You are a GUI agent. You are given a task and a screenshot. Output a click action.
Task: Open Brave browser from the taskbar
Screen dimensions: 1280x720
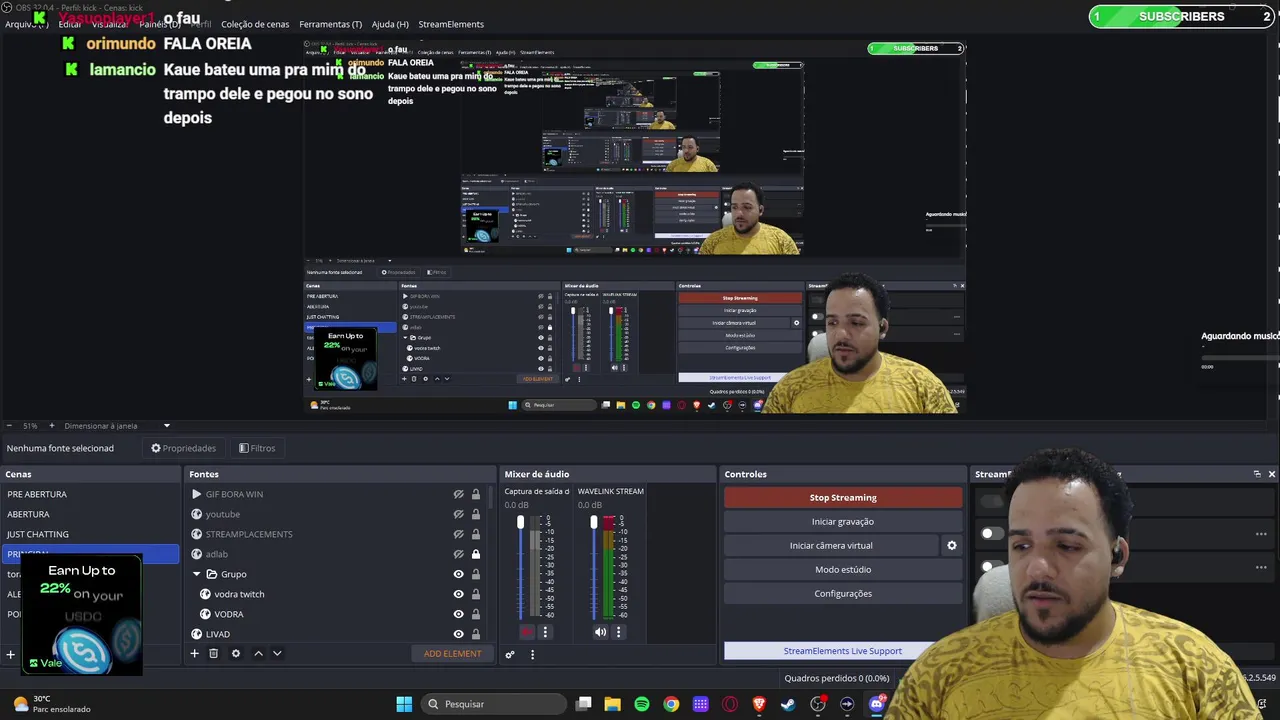[759, 704]
